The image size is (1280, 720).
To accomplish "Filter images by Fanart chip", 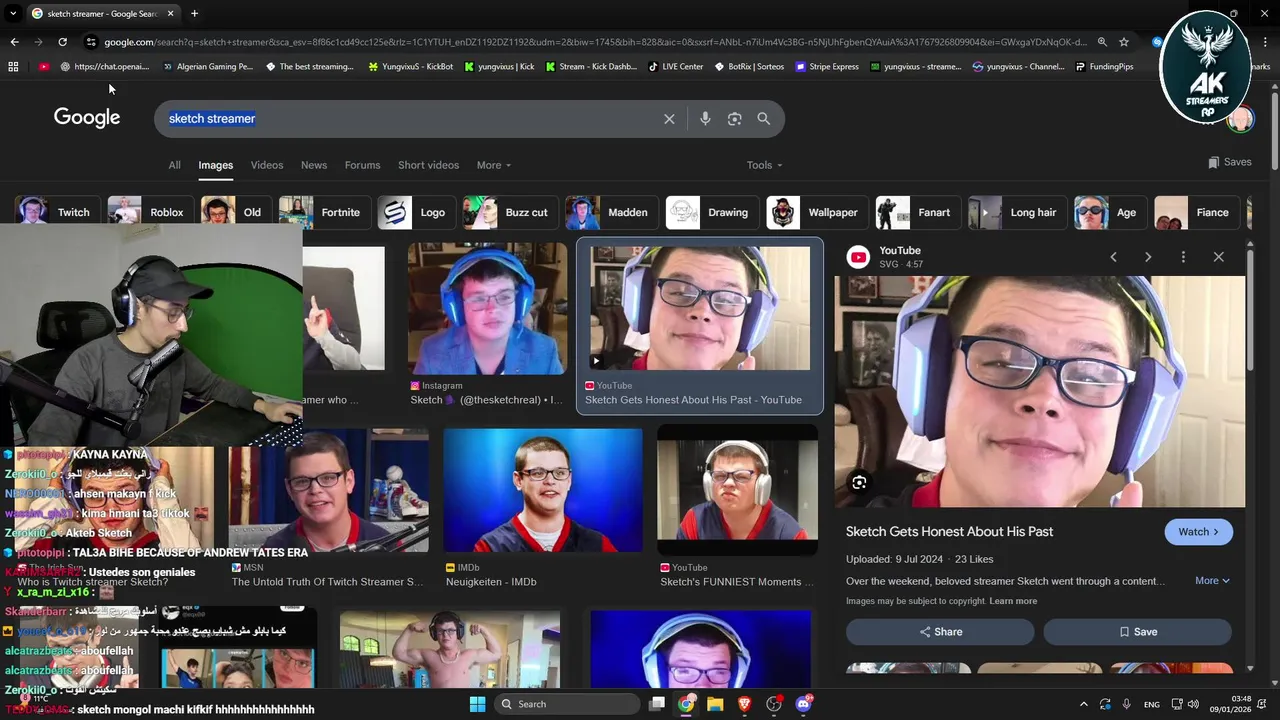I will [917, 212].
